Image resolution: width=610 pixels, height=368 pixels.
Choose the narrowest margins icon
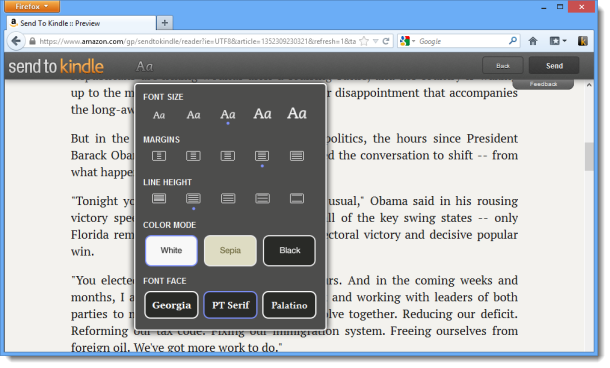[297, 156]
